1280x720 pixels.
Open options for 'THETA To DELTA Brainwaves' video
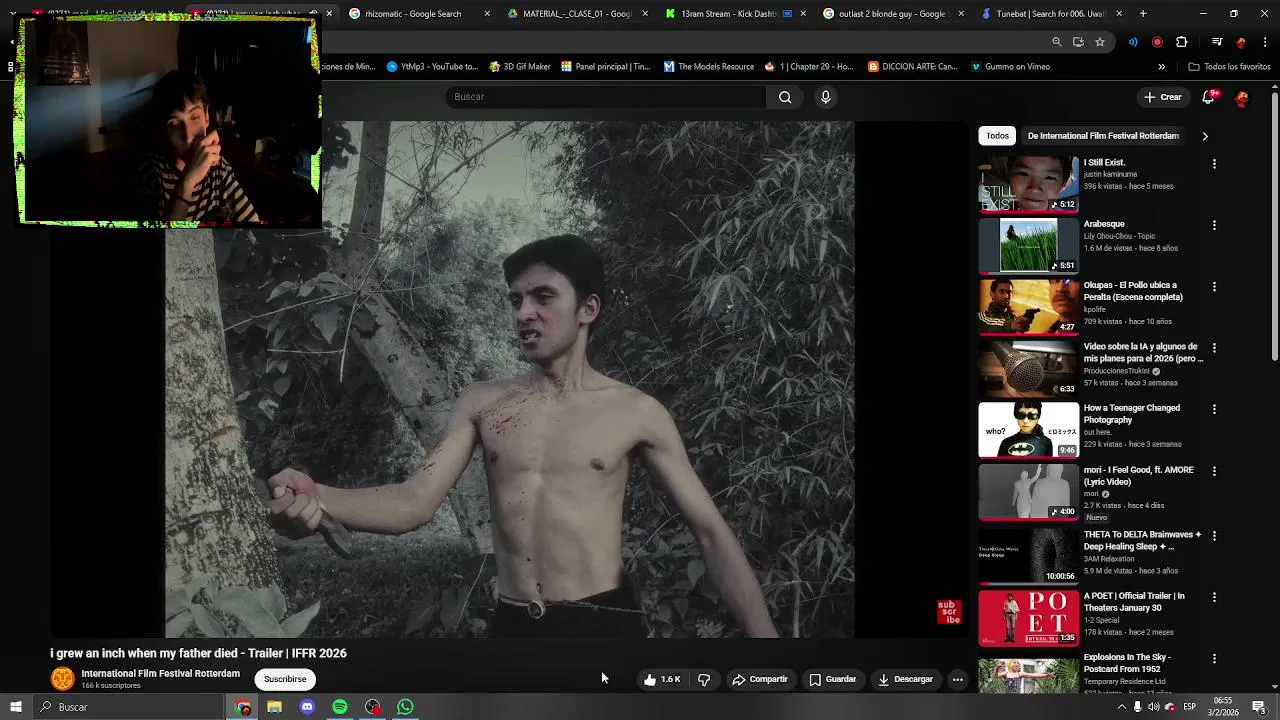click(1214, 536)
